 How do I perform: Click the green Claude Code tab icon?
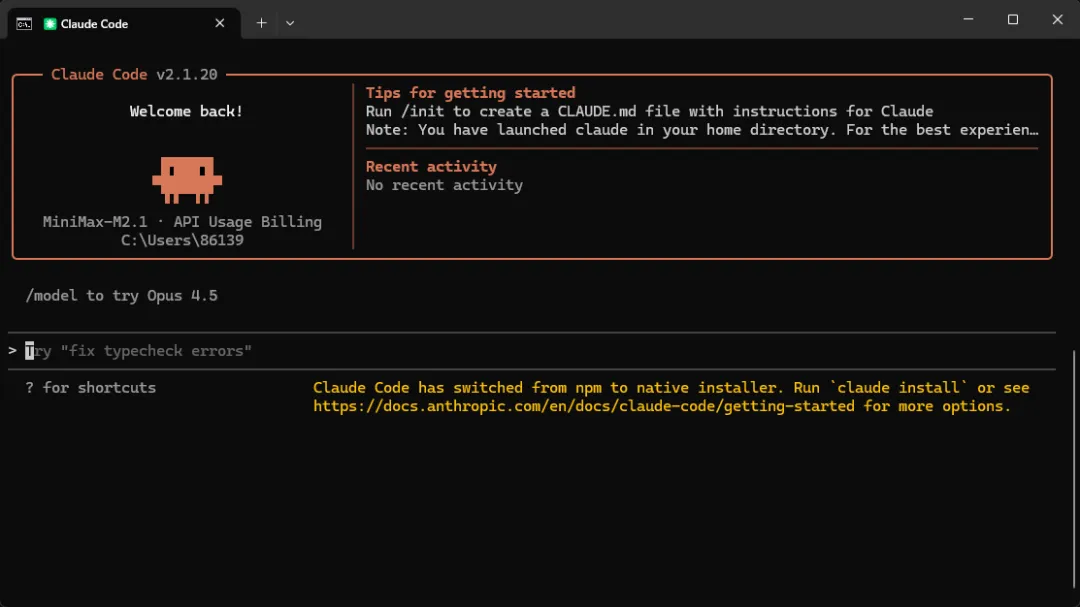[x=50, y=23]
